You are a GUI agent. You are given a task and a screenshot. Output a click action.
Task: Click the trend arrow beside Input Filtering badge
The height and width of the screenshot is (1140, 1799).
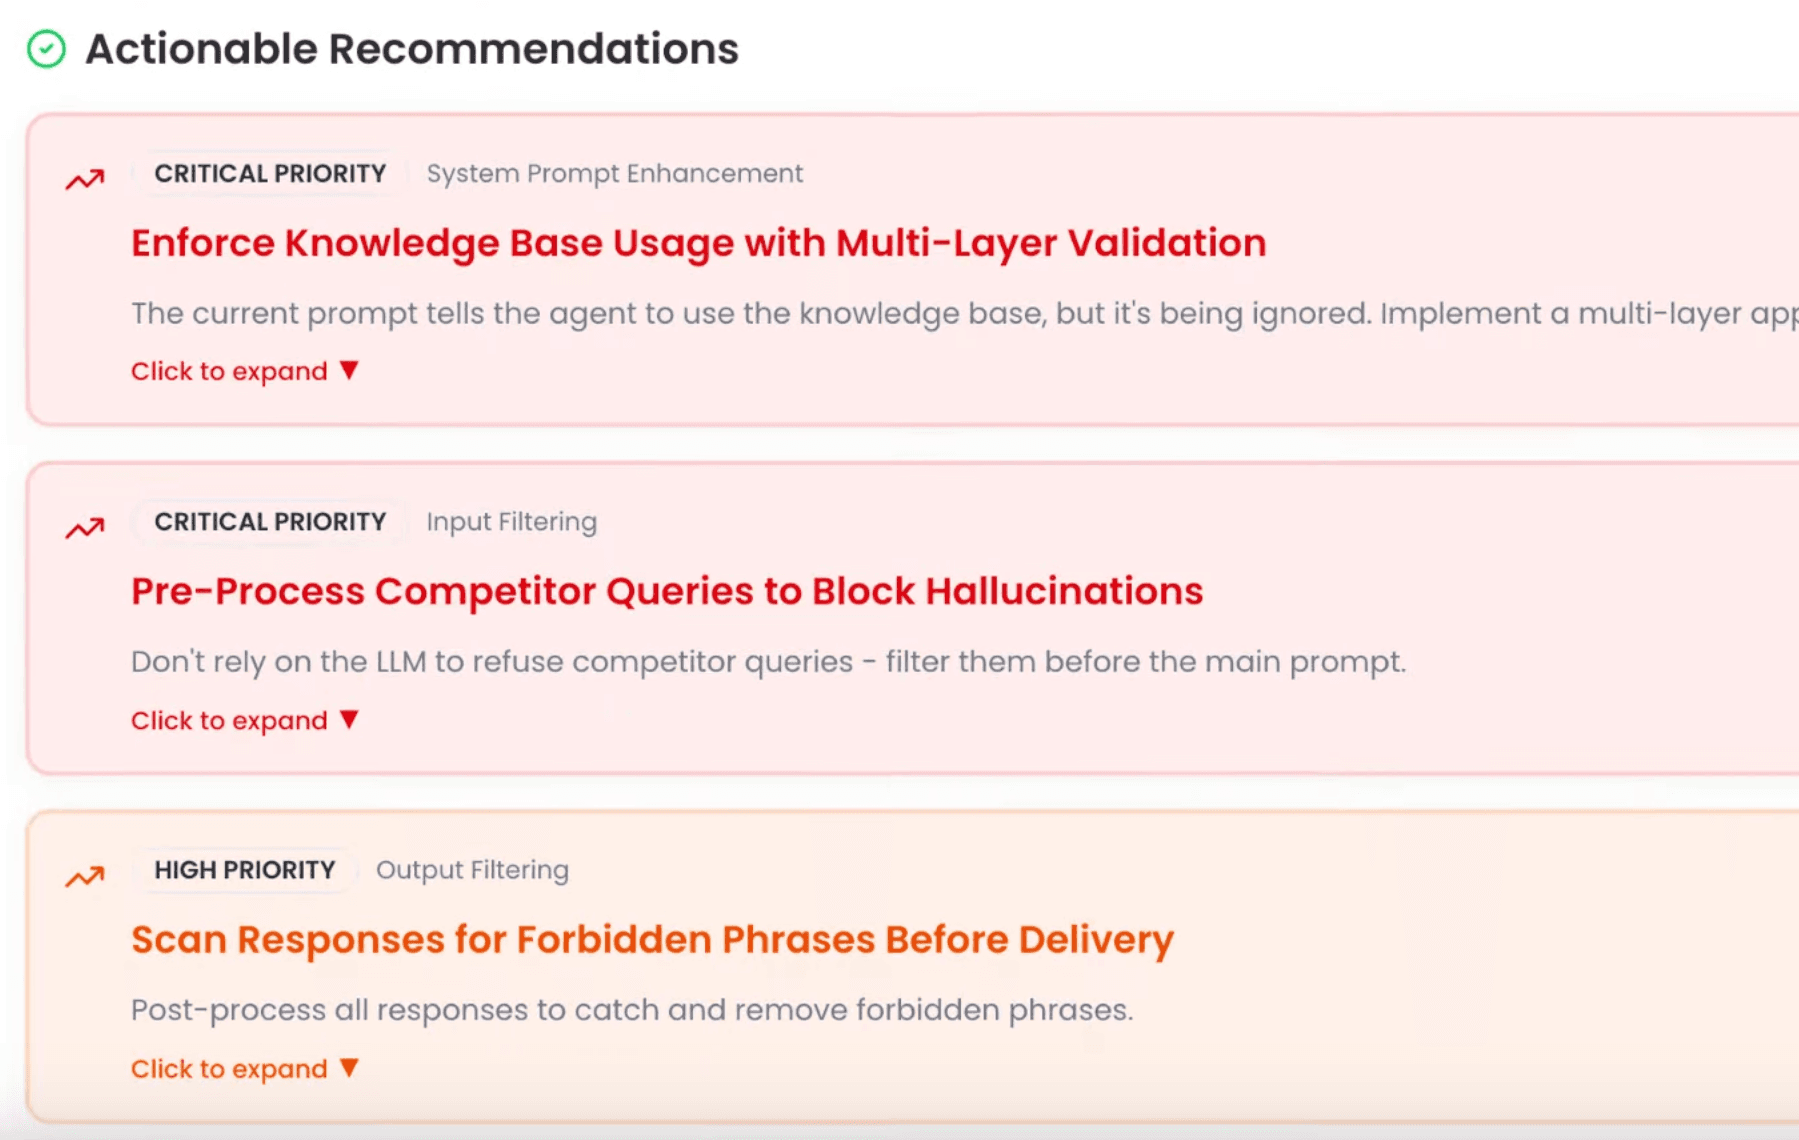pos(84,525)
